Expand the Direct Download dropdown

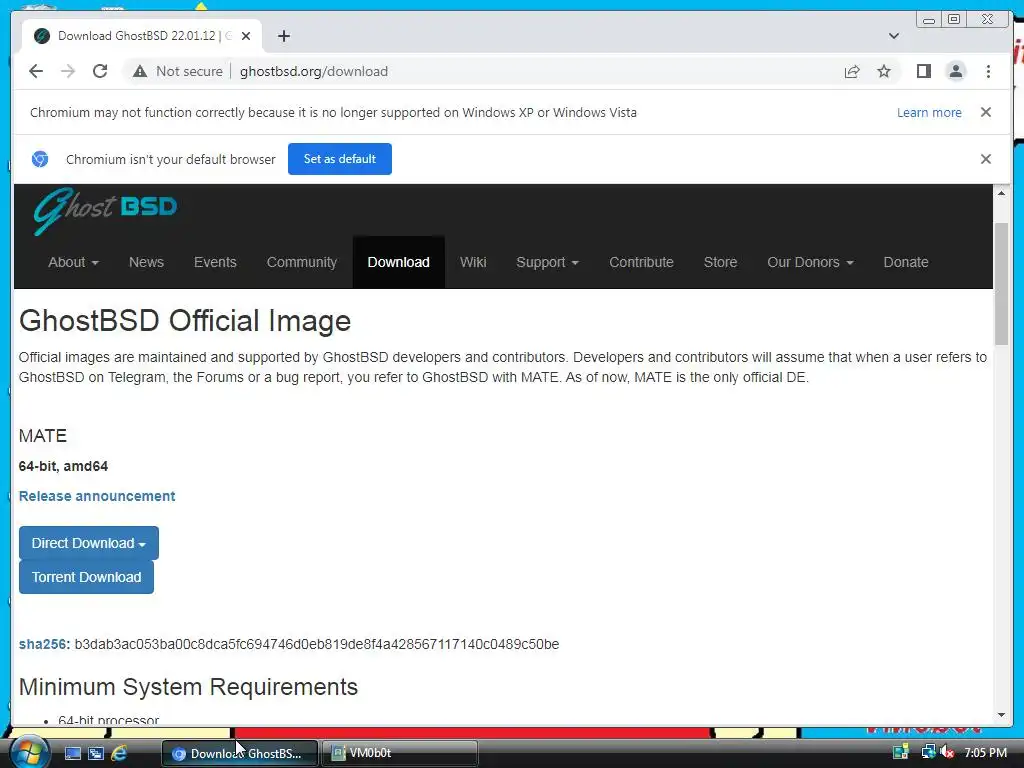tap(89, 543)
